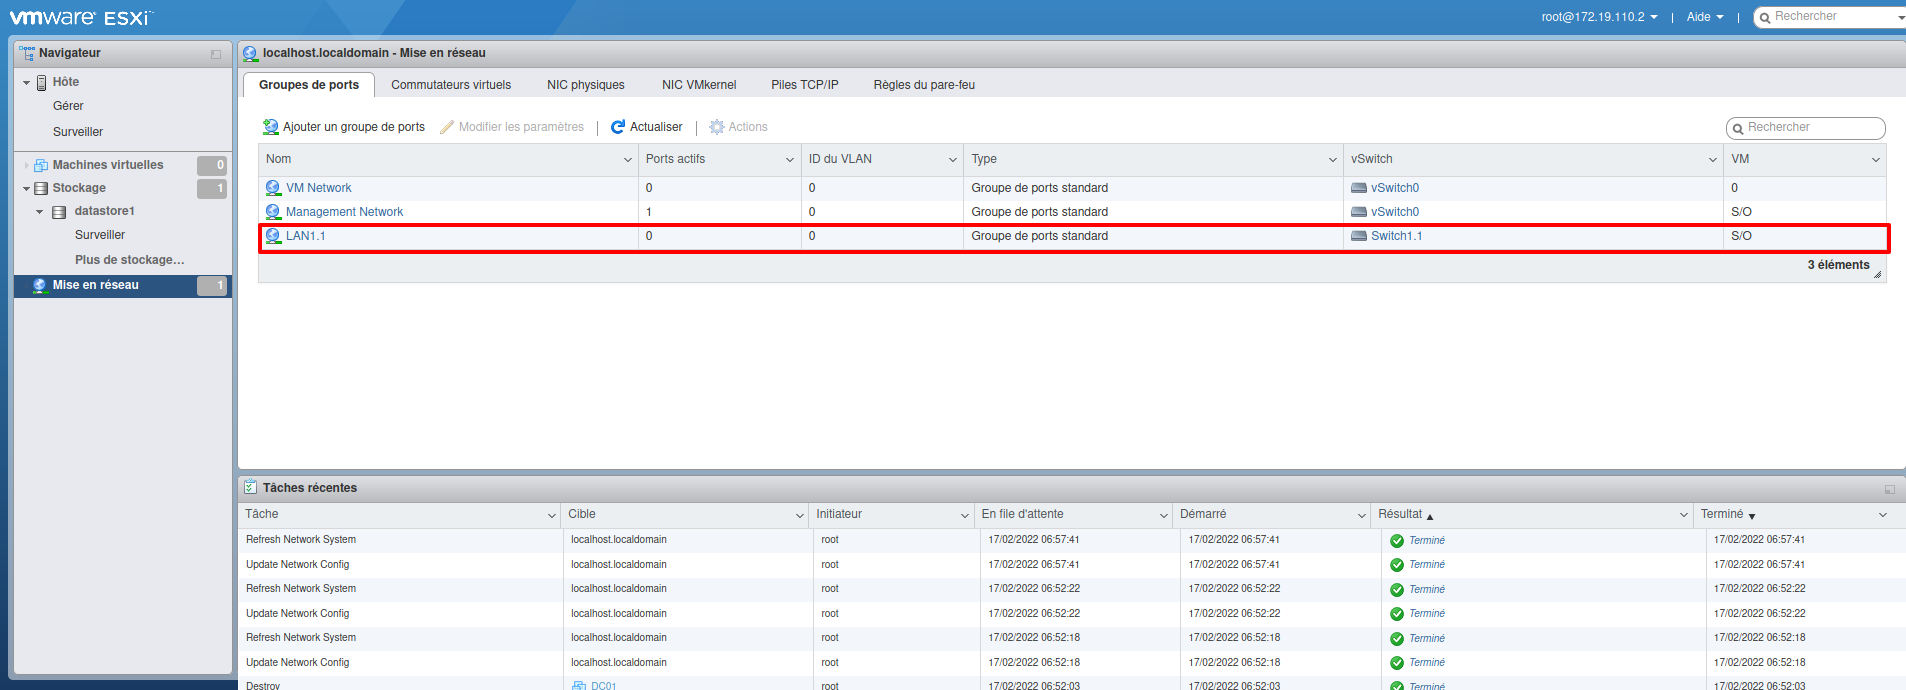Open the Règles du pare-feu tab

923,85
